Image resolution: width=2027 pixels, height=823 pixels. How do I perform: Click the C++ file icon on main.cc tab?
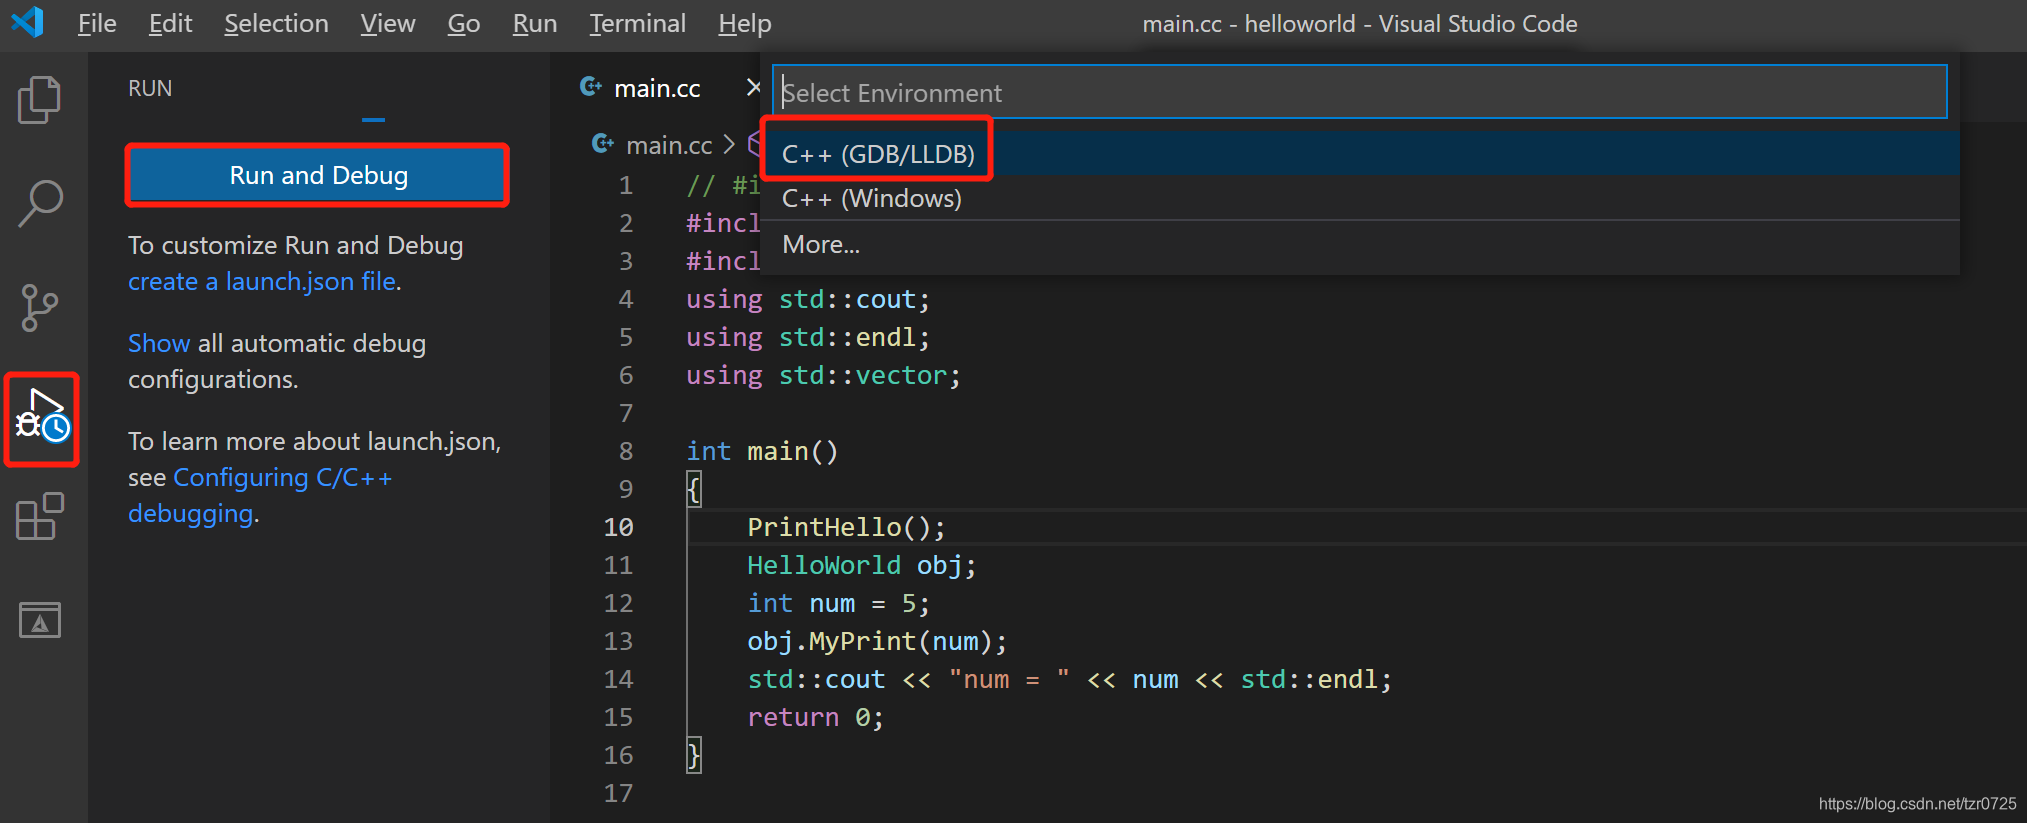click(x=591, y=87)
